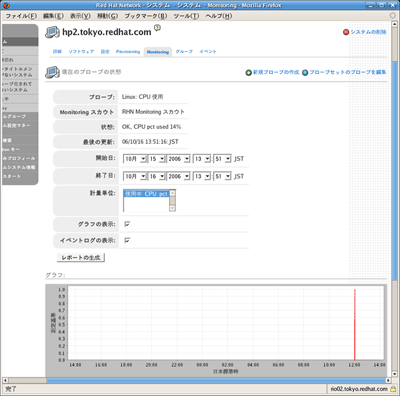The height and width of the screenshot is (396, 400).
Task: Click Firefox icon in title bar
Action: pyautogui.click(x=6, y=5)
